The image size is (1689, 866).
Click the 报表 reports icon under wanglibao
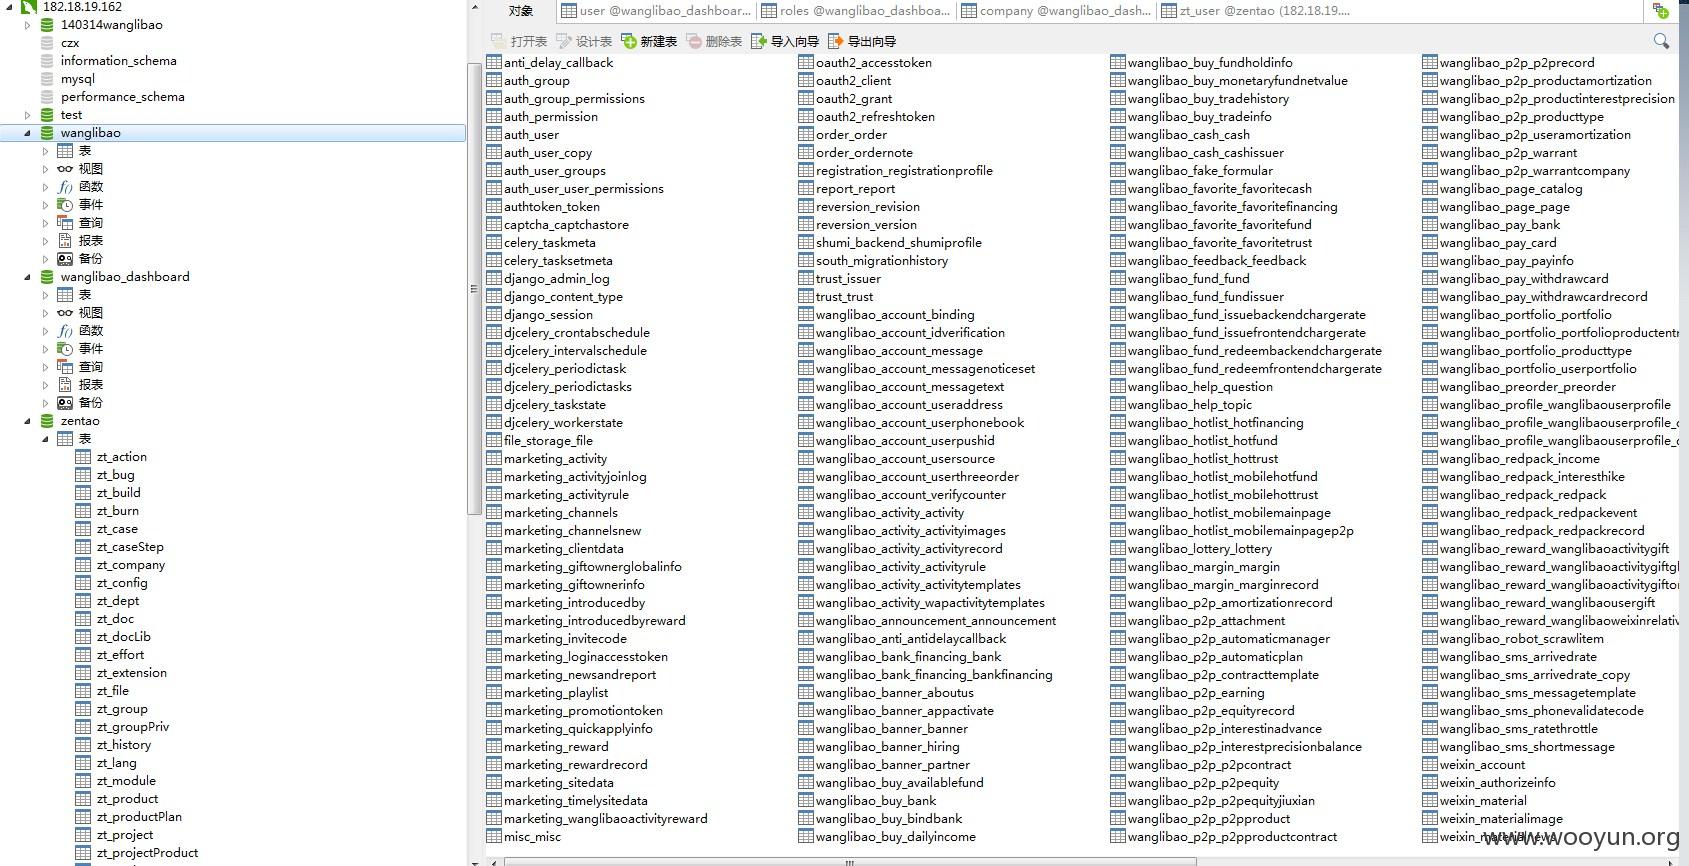[65, 241]
